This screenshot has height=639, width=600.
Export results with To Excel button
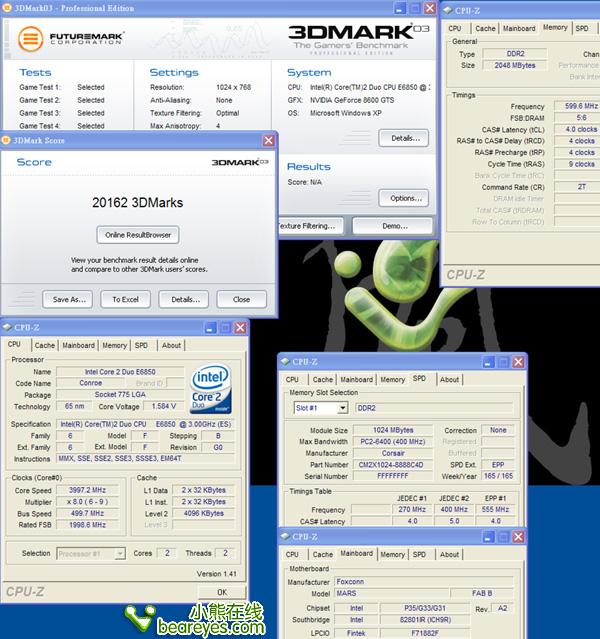(126, 300)
